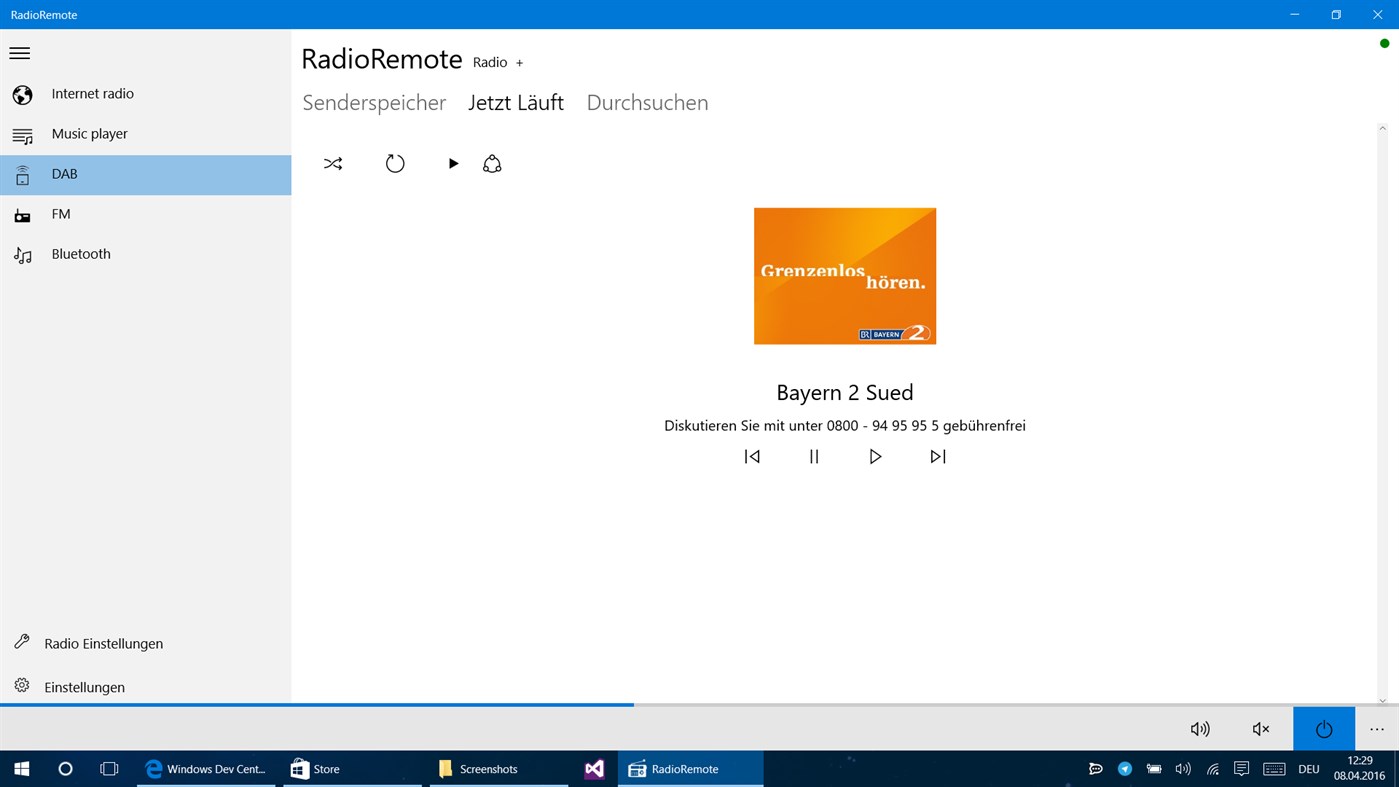Toggle the radio power button
The width and height of the screenshot is (1399, 787).
pyautogui.click(x=1323, y=728)
